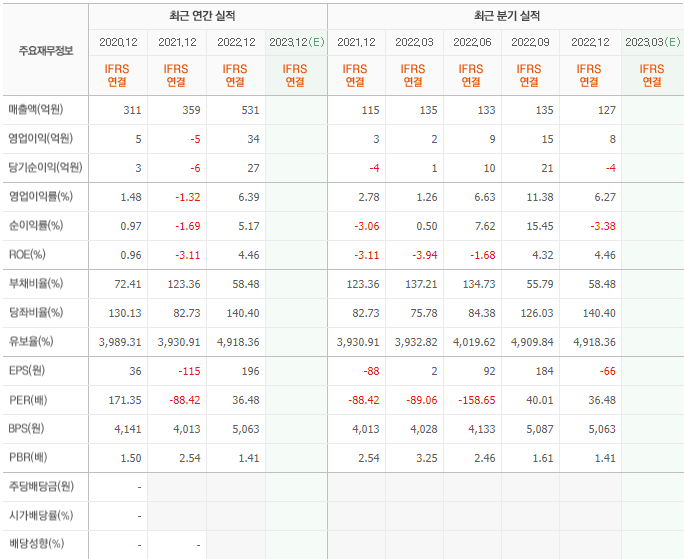This screenshot has height=559, width=685.
Task: Click the 주당배당금(원) row label
Action: point(42,487)
